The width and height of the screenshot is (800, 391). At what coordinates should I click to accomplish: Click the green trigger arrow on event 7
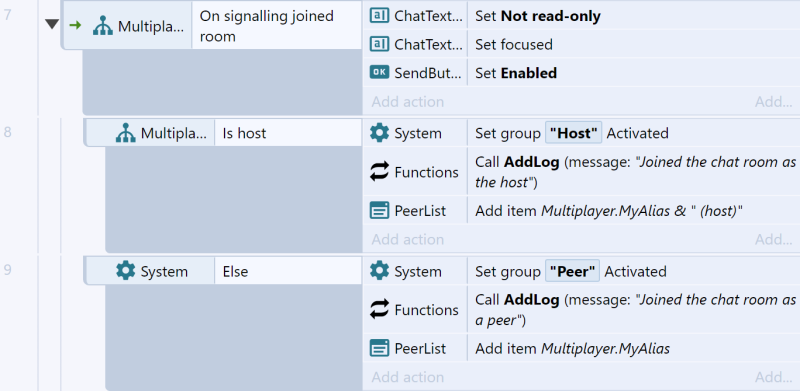(x=75, y=25)
